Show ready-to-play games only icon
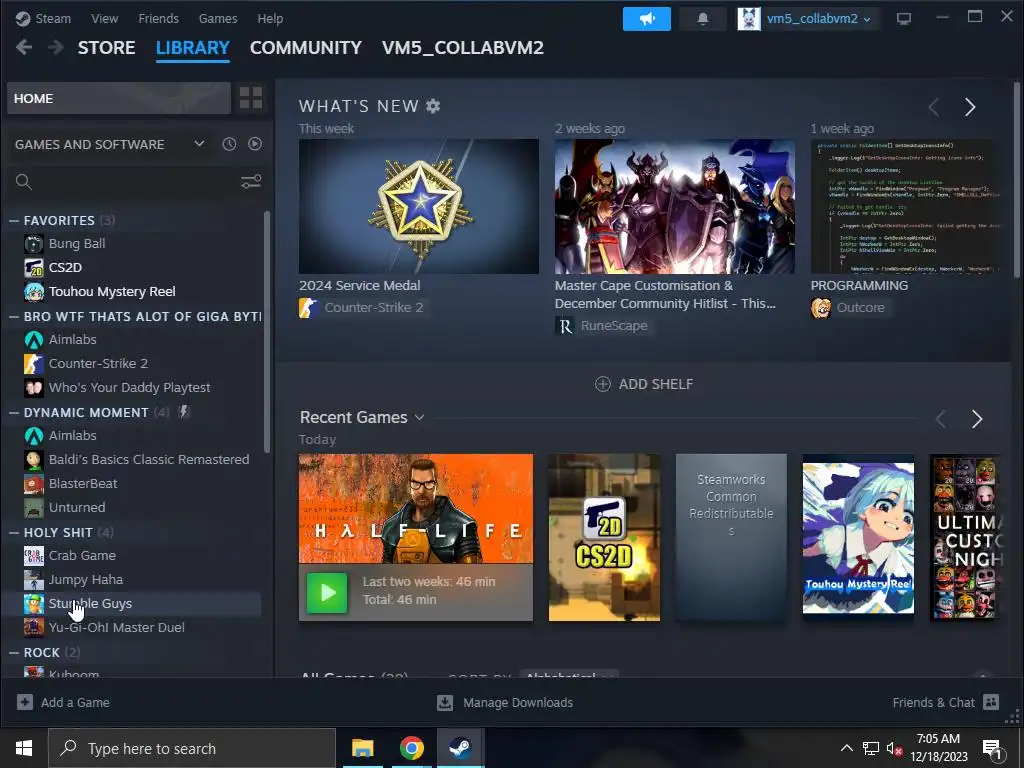This screenshot has height=768, width=1024. (255, 144)
